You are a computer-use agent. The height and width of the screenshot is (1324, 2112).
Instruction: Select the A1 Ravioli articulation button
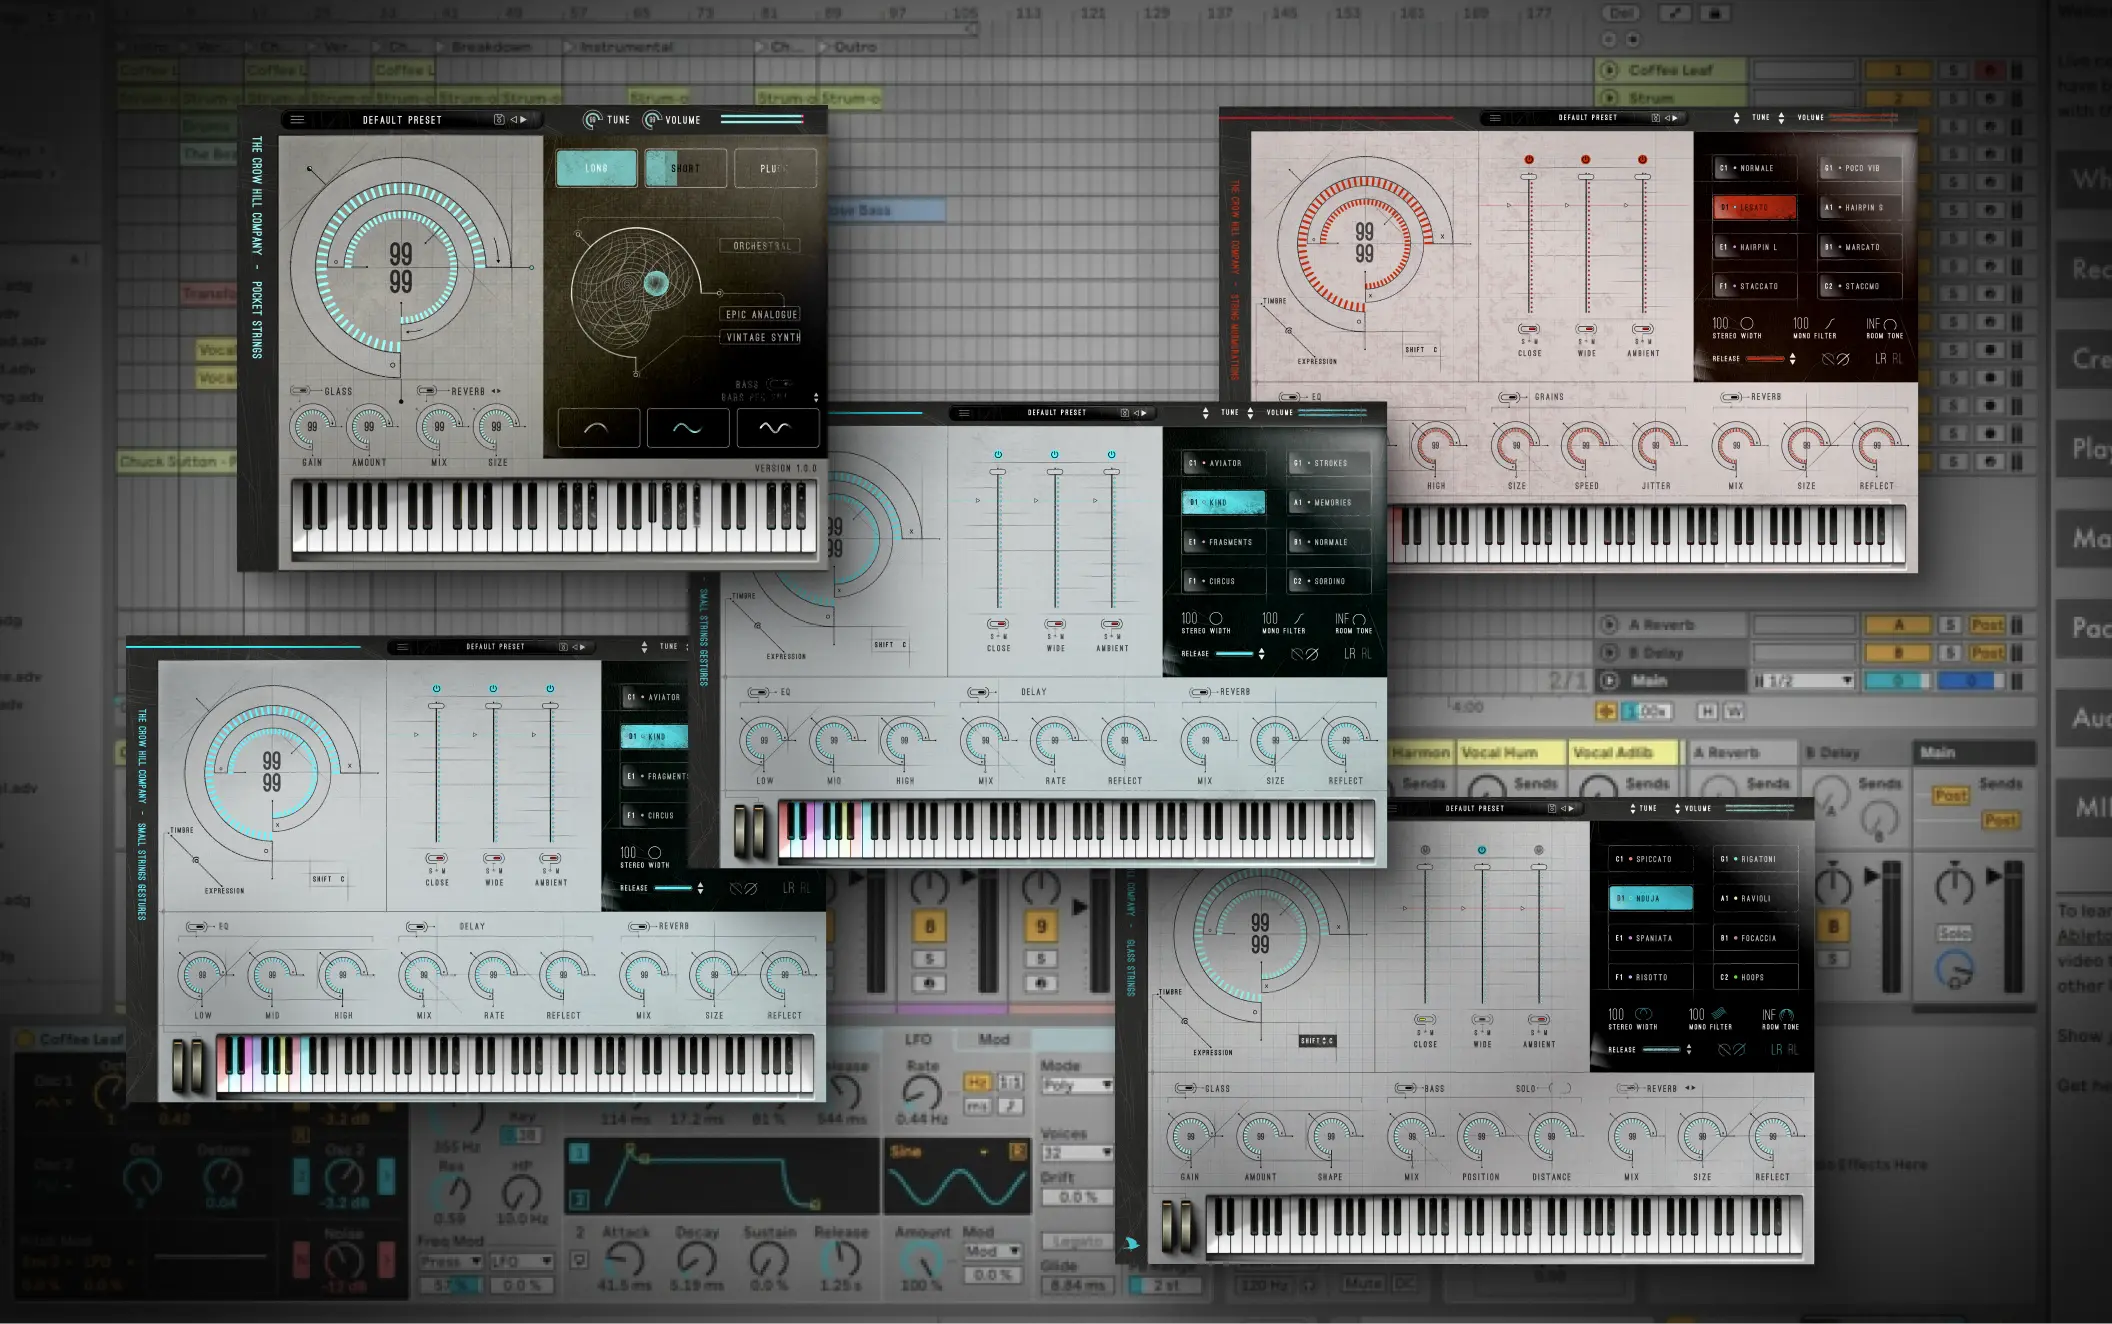tap(1756, 898)
